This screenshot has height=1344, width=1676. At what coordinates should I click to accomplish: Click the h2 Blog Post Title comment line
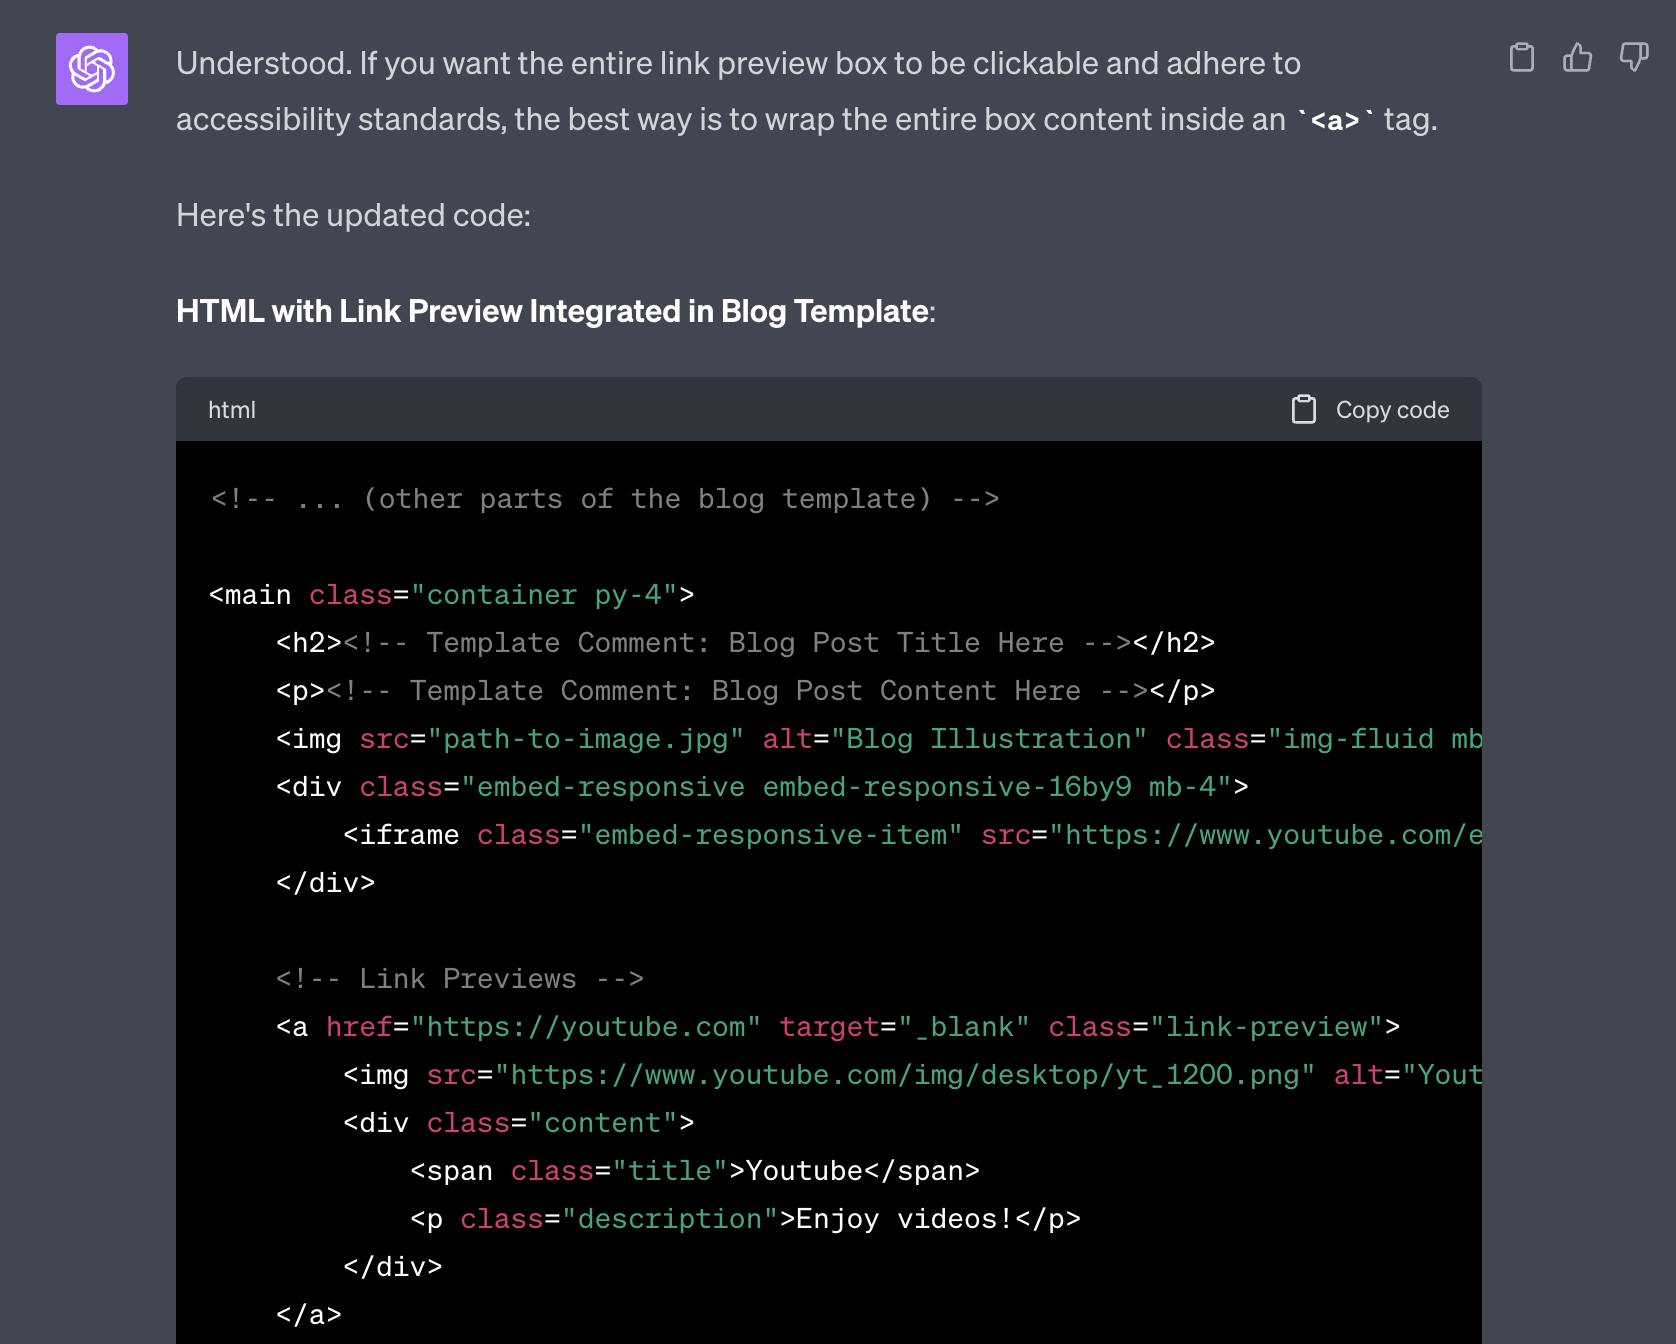[x=745, y=643]
